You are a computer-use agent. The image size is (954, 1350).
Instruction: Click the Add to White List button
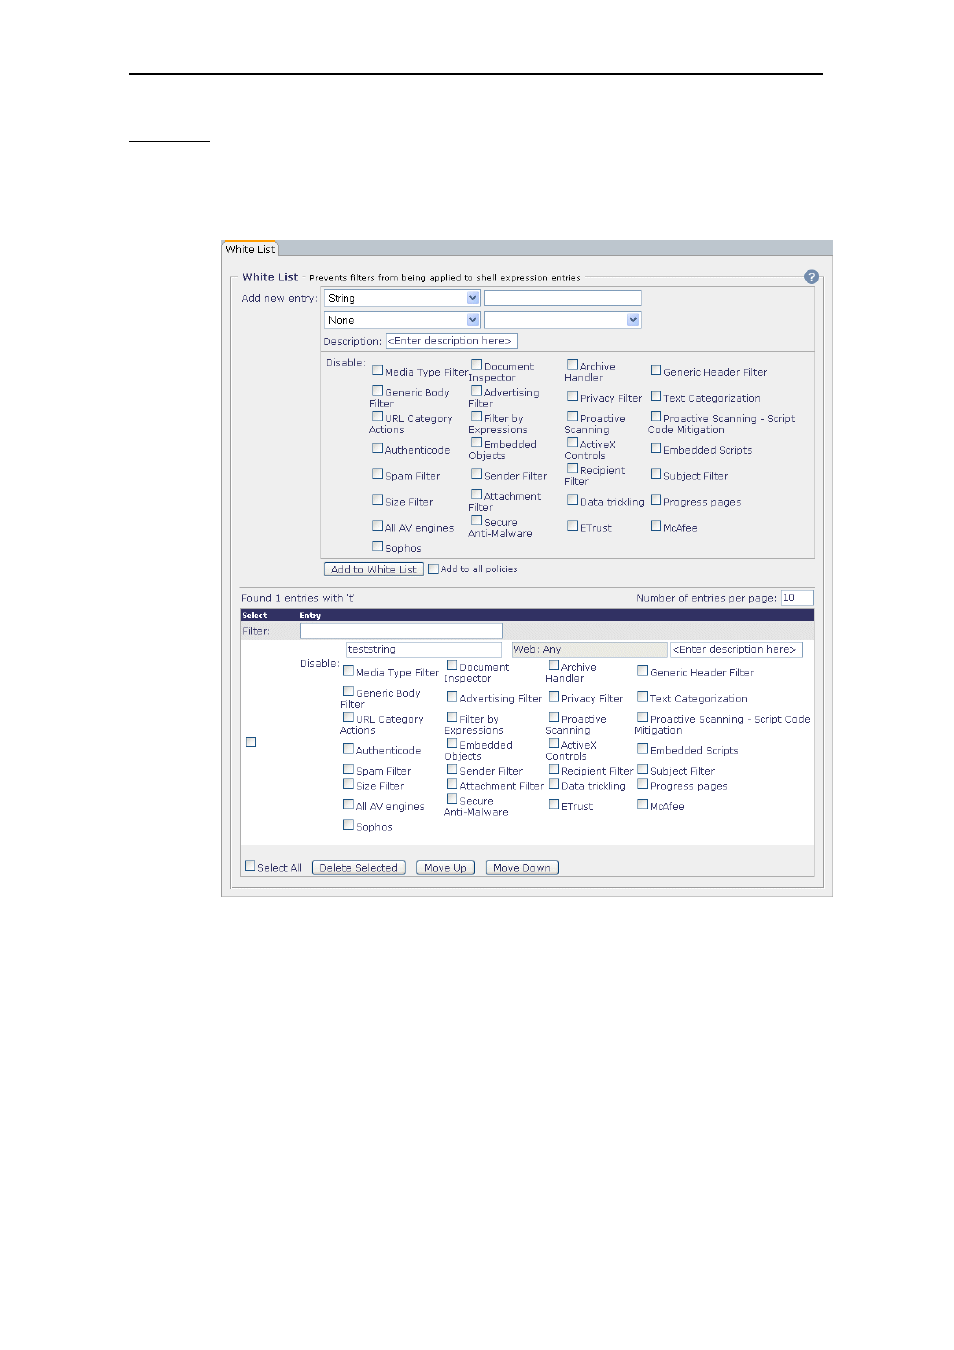[x=373, y=569]
